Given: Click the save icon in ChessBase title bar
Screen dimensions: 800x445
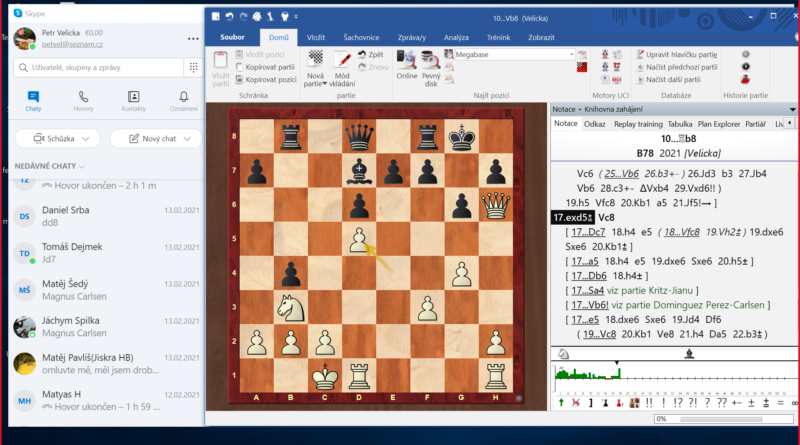Looking at the screenshot, I should point(216,17).
